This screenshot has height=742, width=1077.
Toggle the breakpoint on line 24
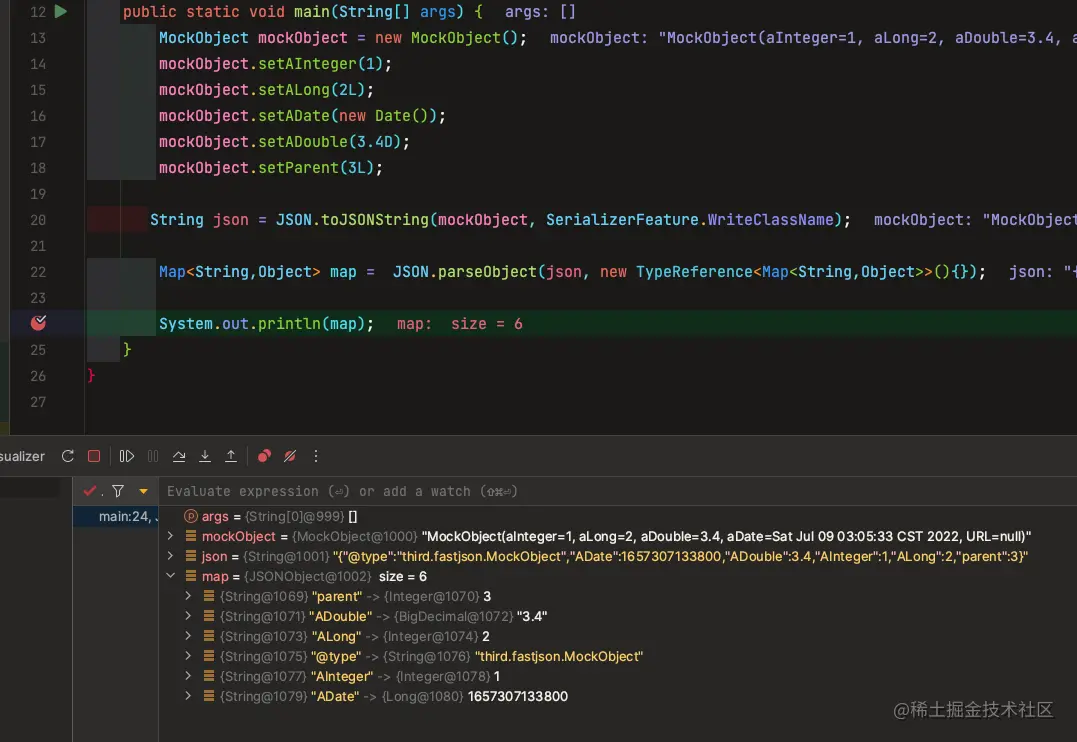39,323
